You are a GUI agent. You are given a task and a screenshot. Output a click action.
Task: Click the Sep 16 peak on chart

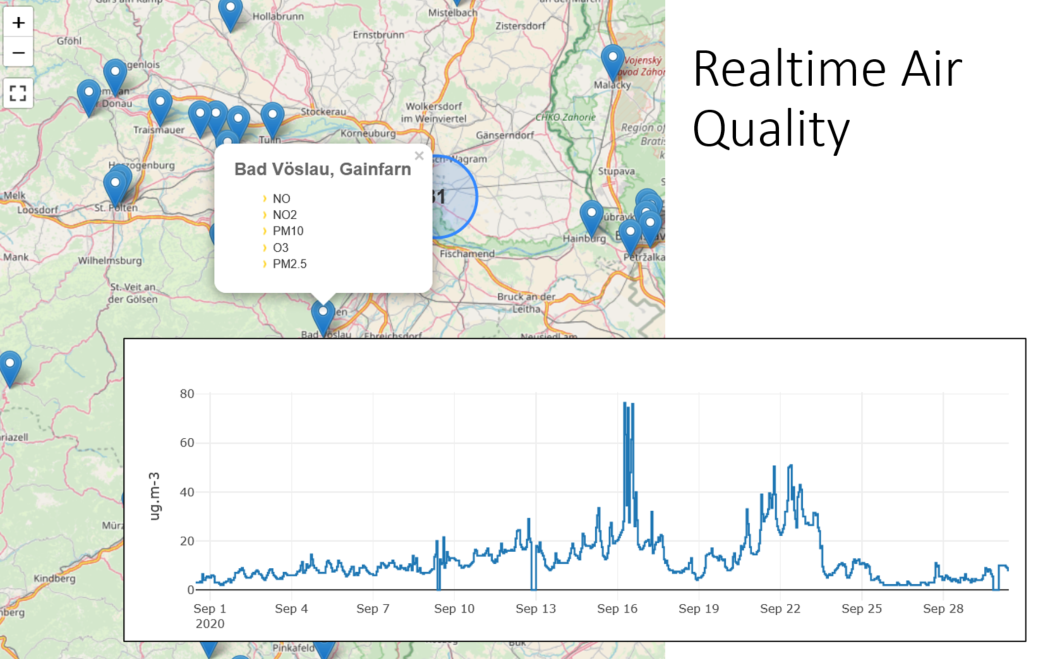[x=625, y=404]
